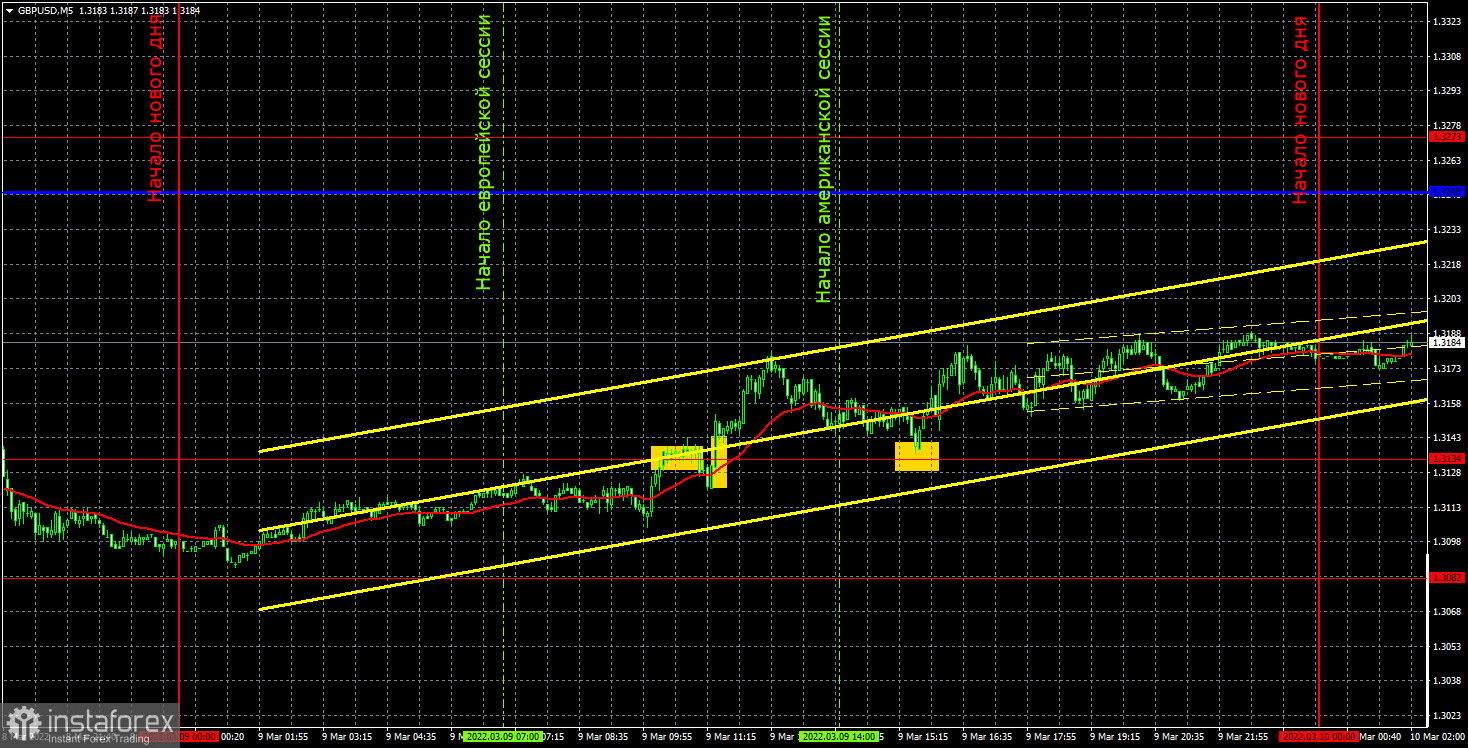Click the red level price tag 1.3082
Viewport: 1468px width, 748px height.
(1446, 578)
